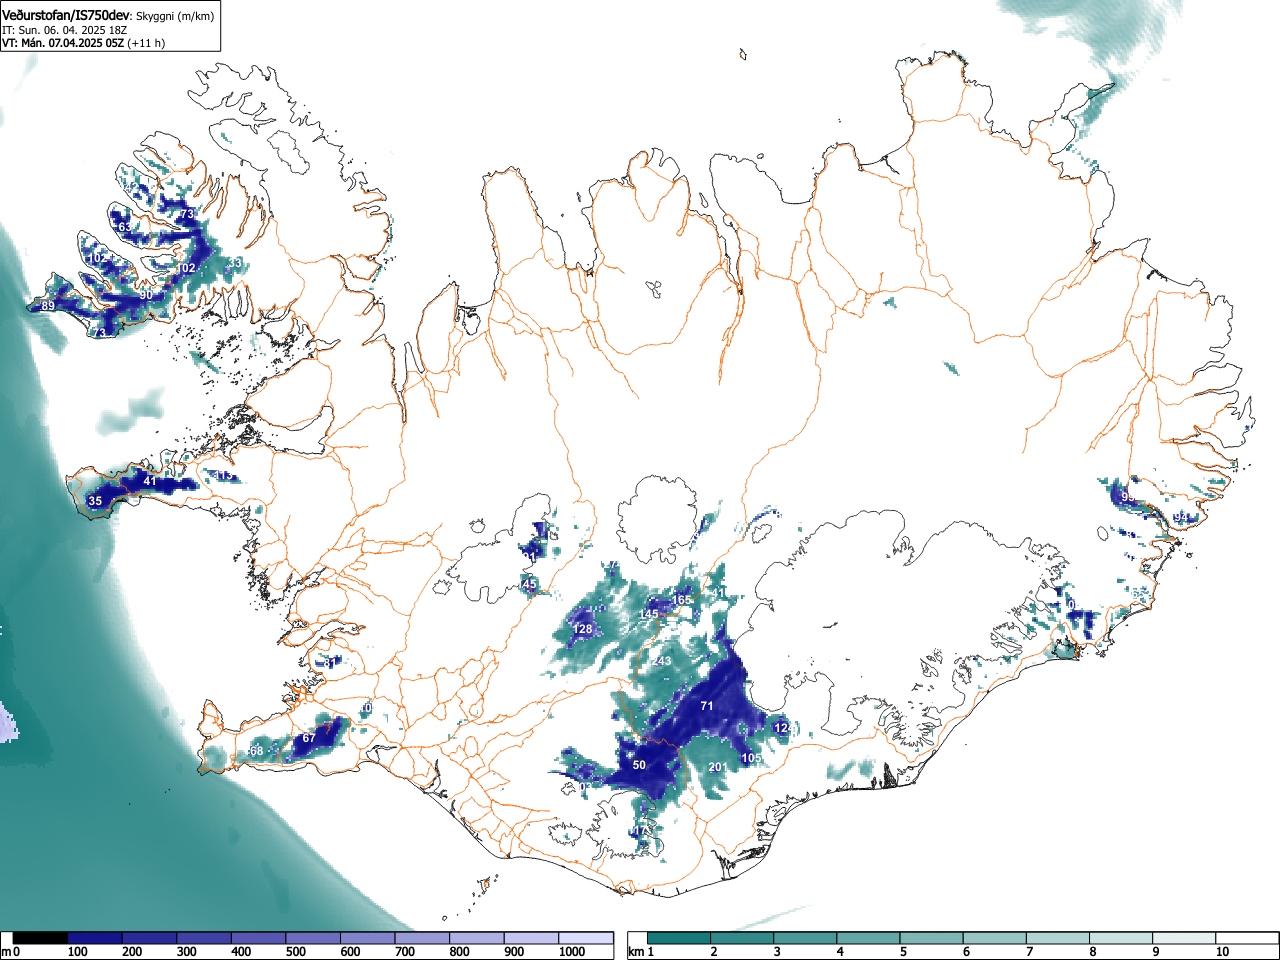The width and height of the screenshot is (1280, 960).
Task: Click the visibility value 45 on the map
Action: (x=530, y=584)
